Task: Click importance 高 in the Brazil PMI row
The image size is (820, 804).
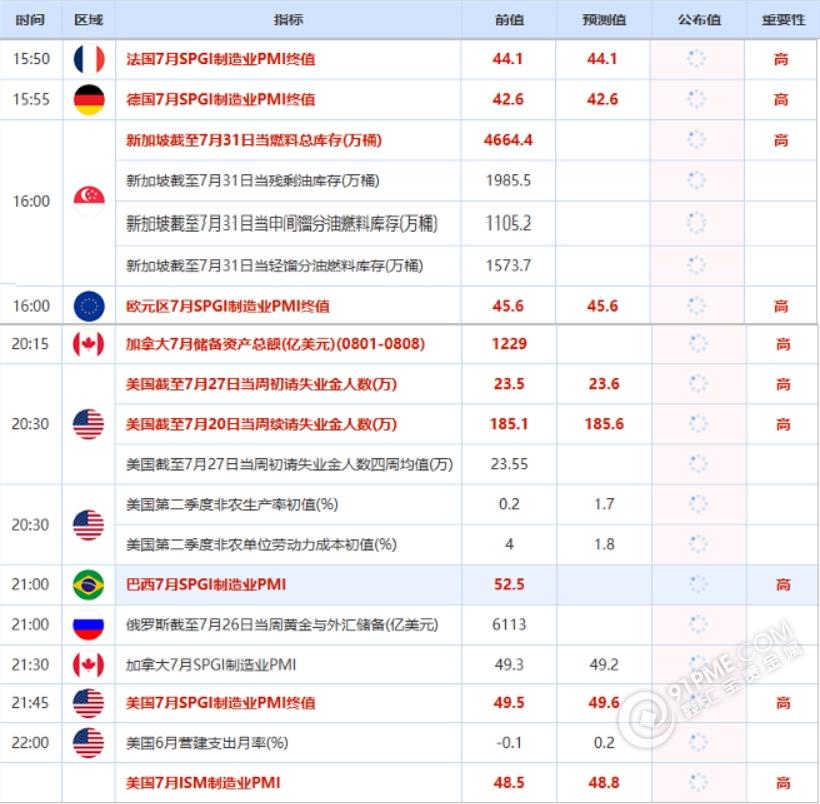Action: pos(783,584)
